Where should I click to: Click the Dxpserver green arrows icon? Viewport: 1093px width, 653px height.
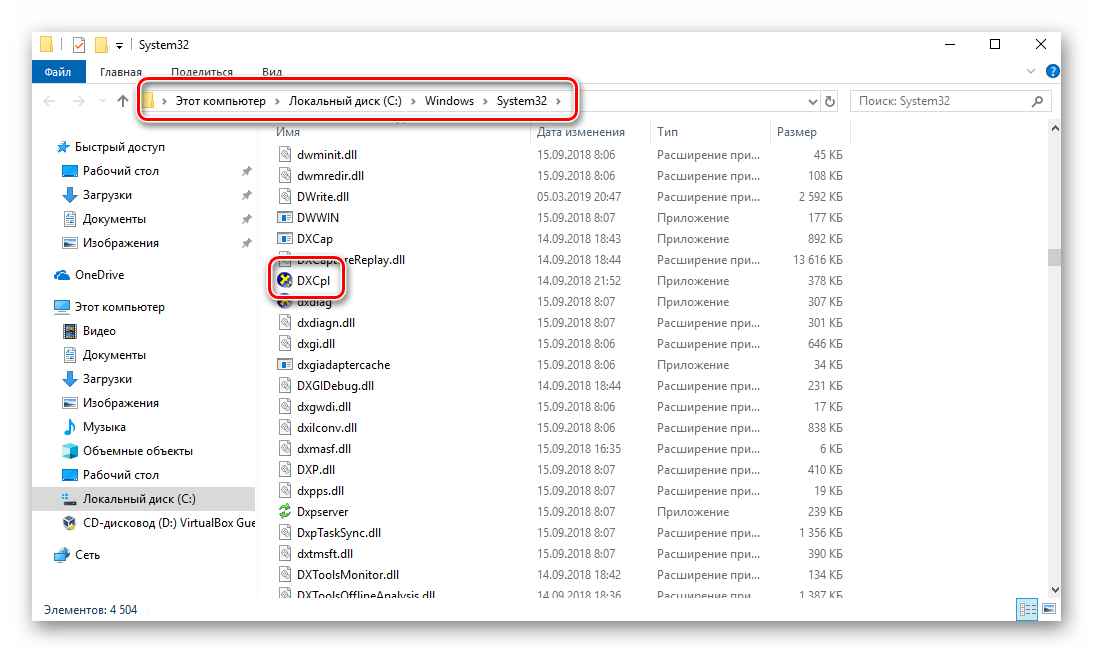284,512
